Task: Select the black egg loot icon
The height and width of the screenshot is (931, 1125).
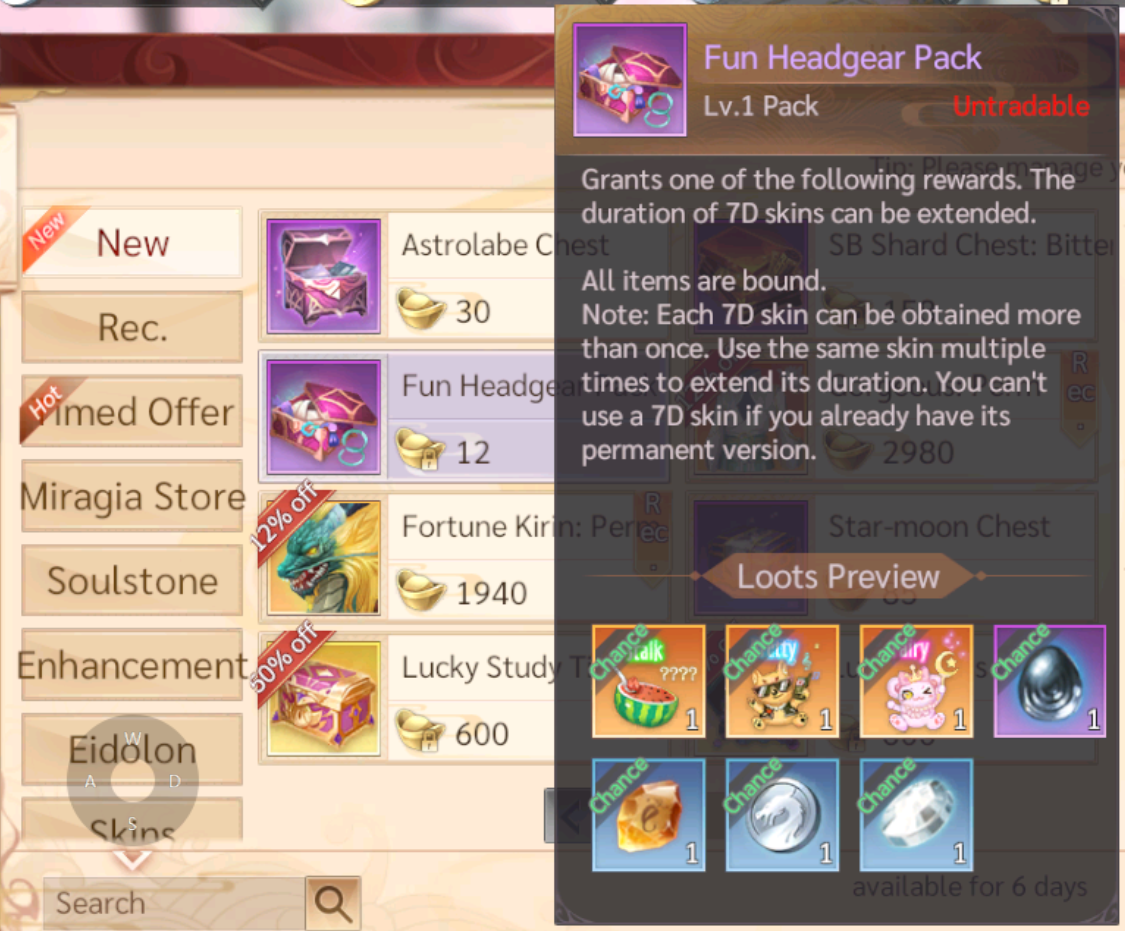Action: pos(1050,681)
